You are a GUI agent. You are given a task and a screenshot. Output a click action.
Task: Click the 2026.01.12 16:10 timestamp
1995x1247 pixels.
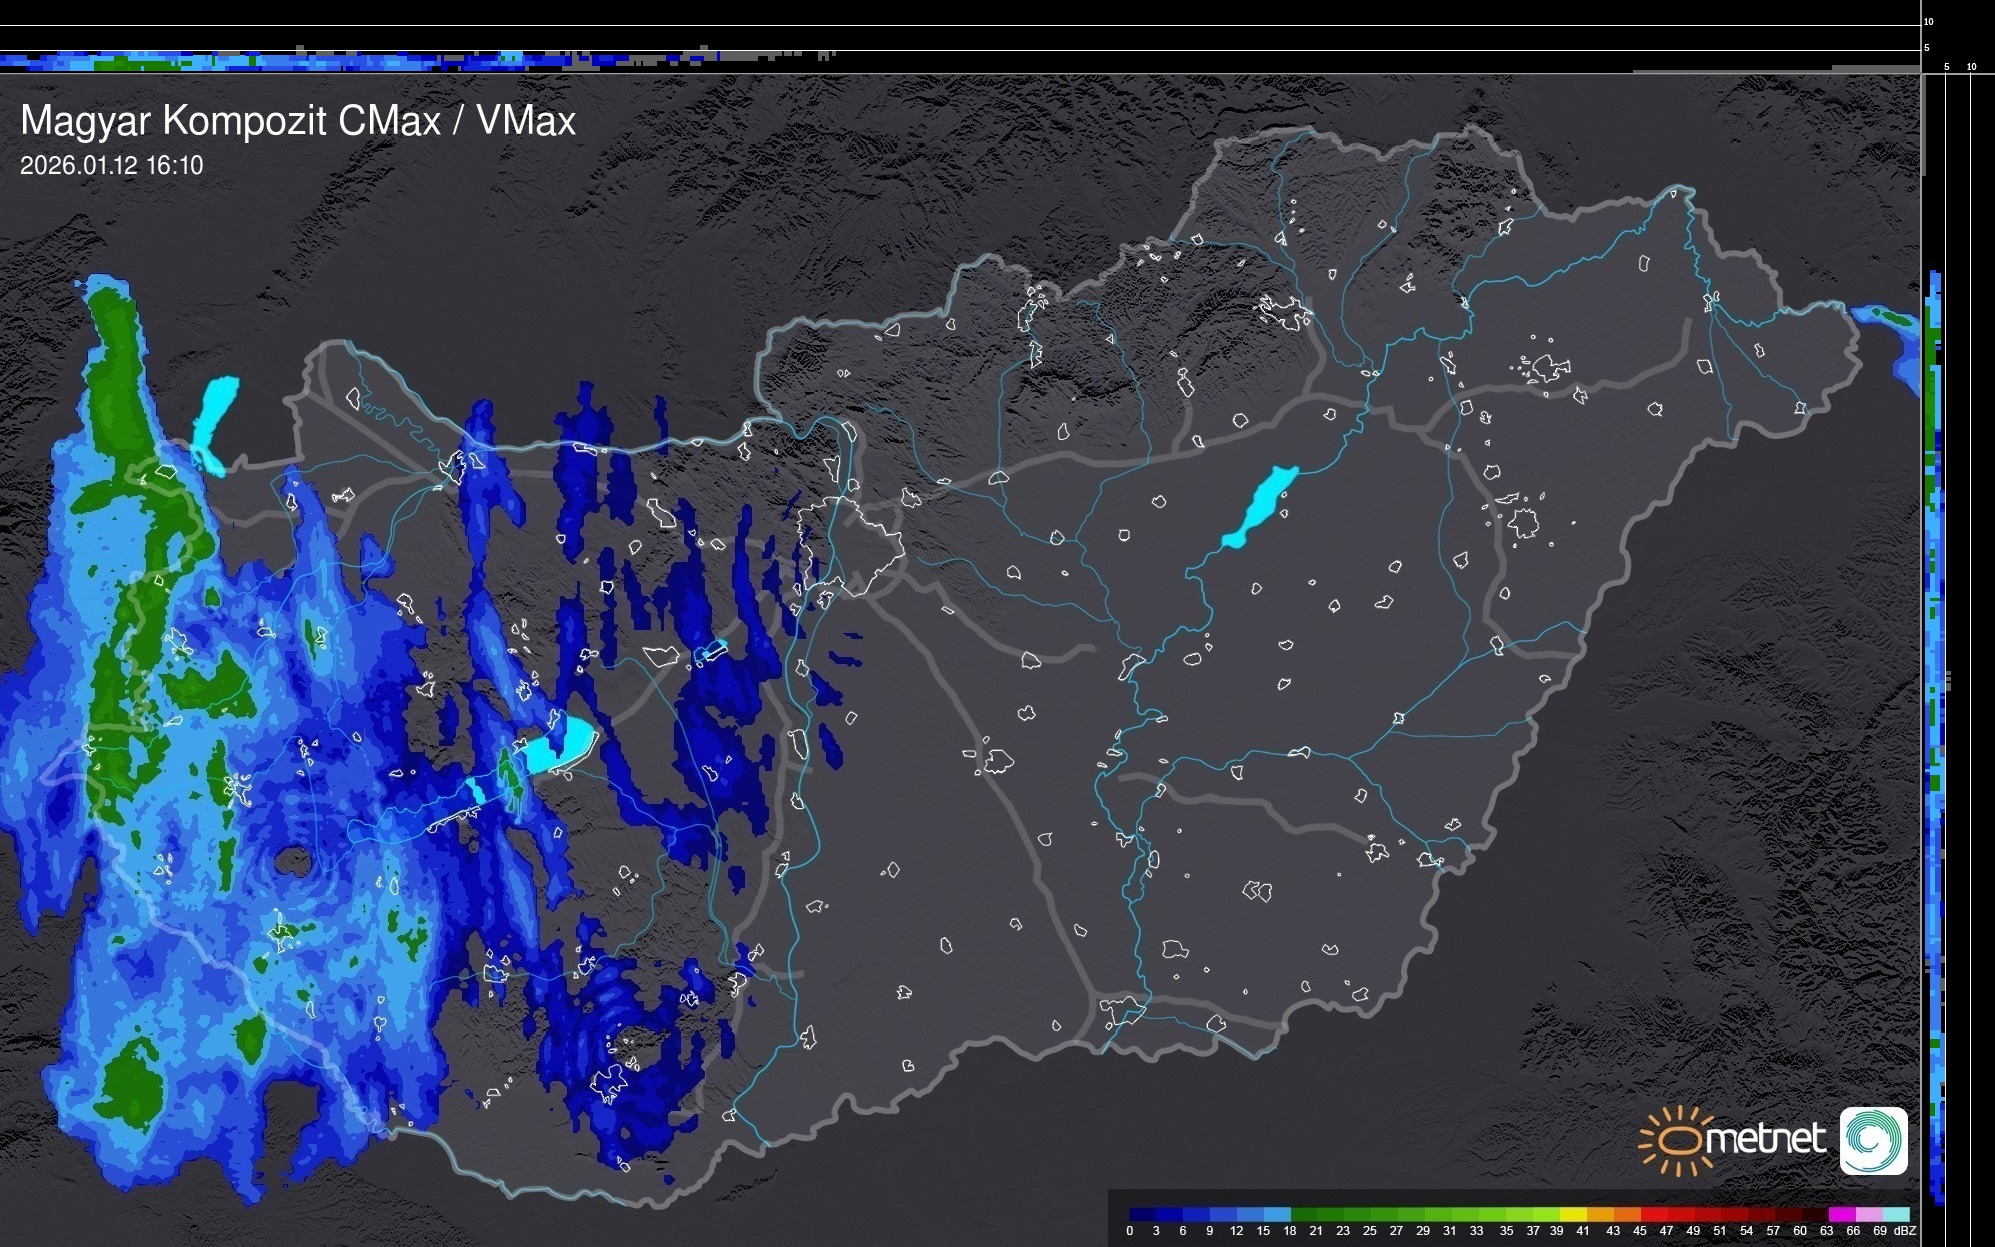[x=111, y=166]
